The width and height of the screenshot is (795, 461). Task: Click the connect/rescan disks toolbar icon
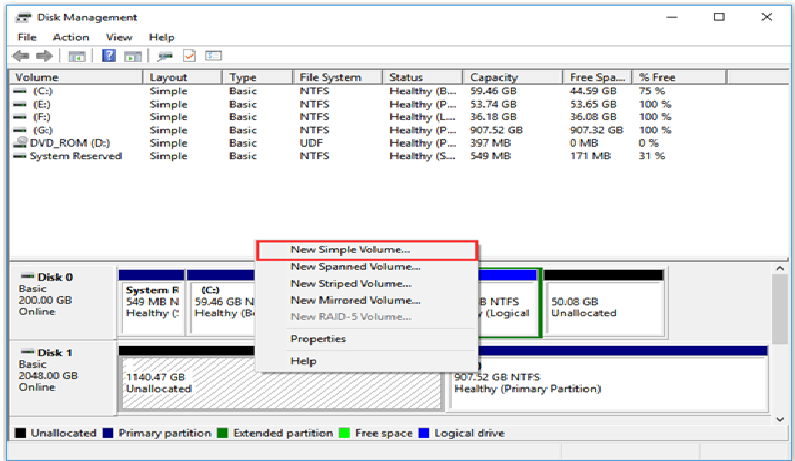point(165,56)
